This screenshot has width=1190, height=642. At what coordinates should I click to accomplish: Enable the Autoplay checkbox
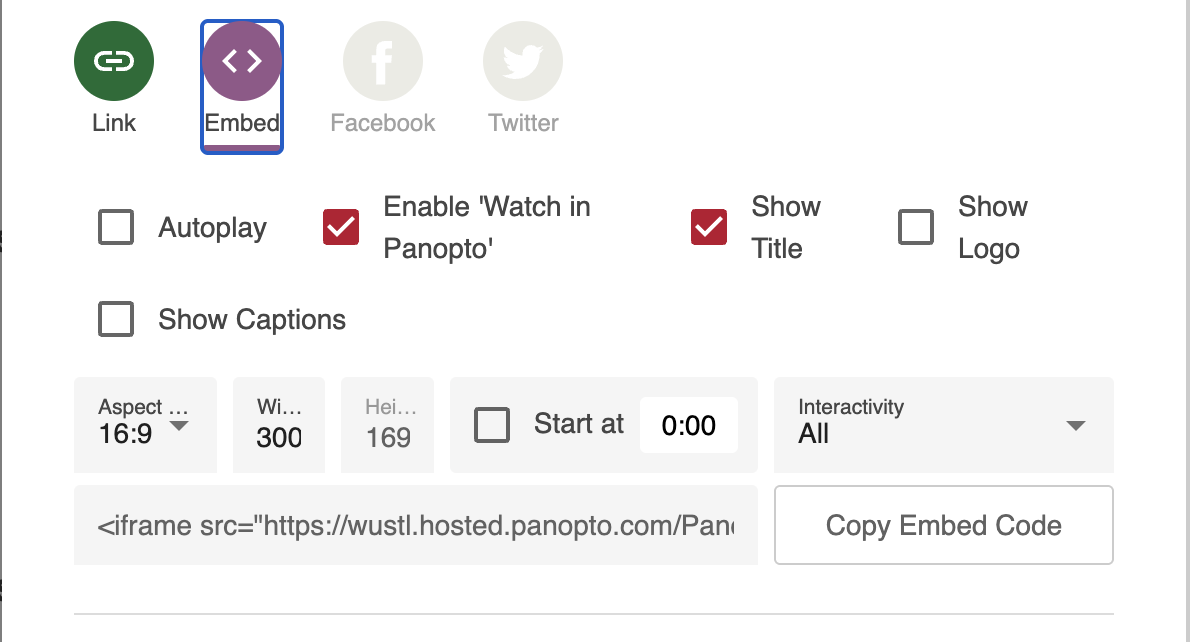pyautogui.click(x=117, y=228)
